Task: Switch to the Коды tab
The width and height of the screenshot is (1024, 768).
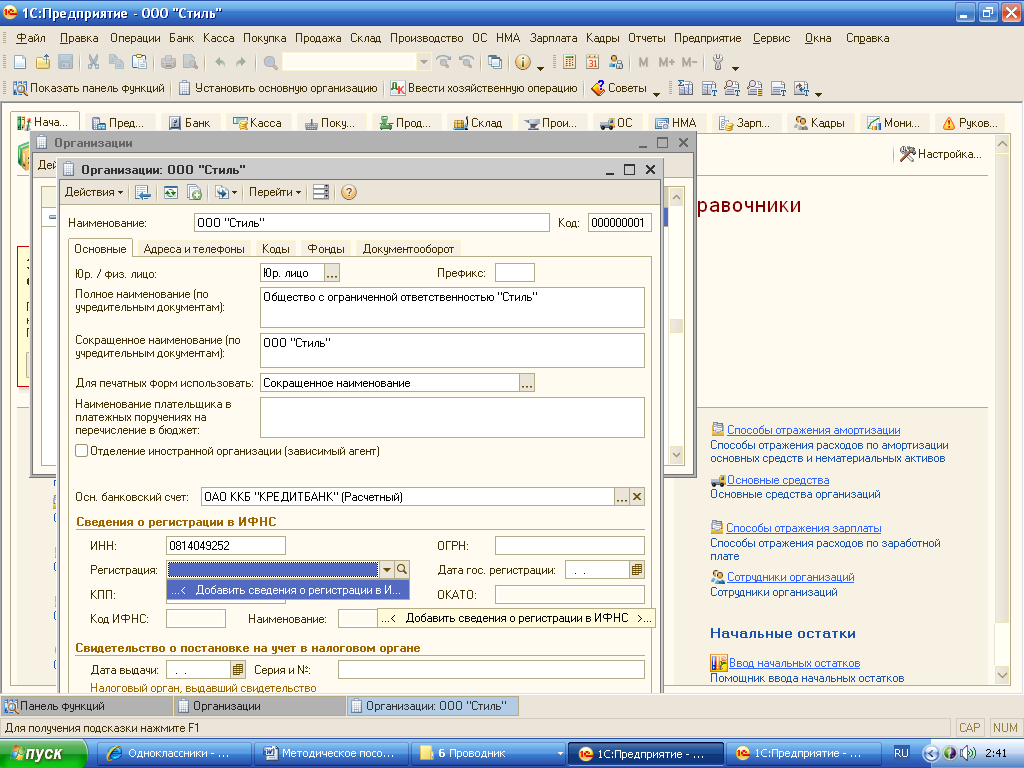Action: point(276,249)
